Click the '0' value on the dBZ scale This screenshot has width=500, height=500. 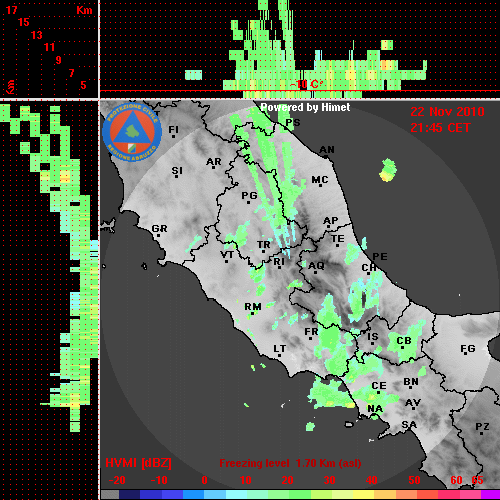204,480
